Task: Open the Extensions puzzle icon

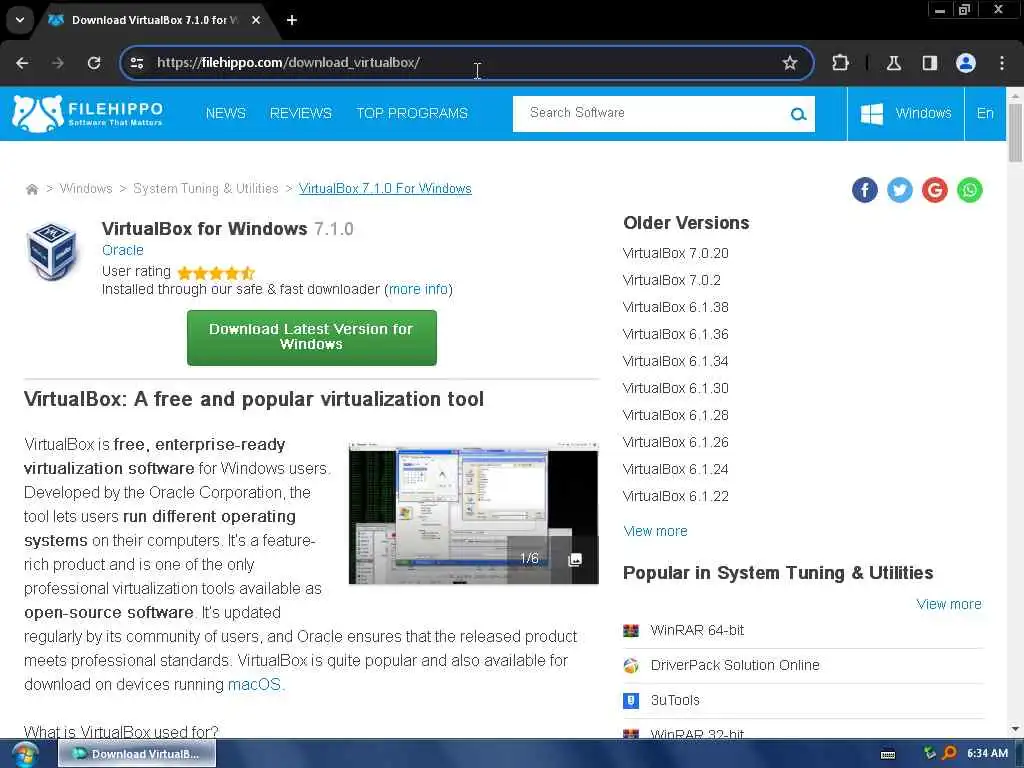Action: point(840,63)
